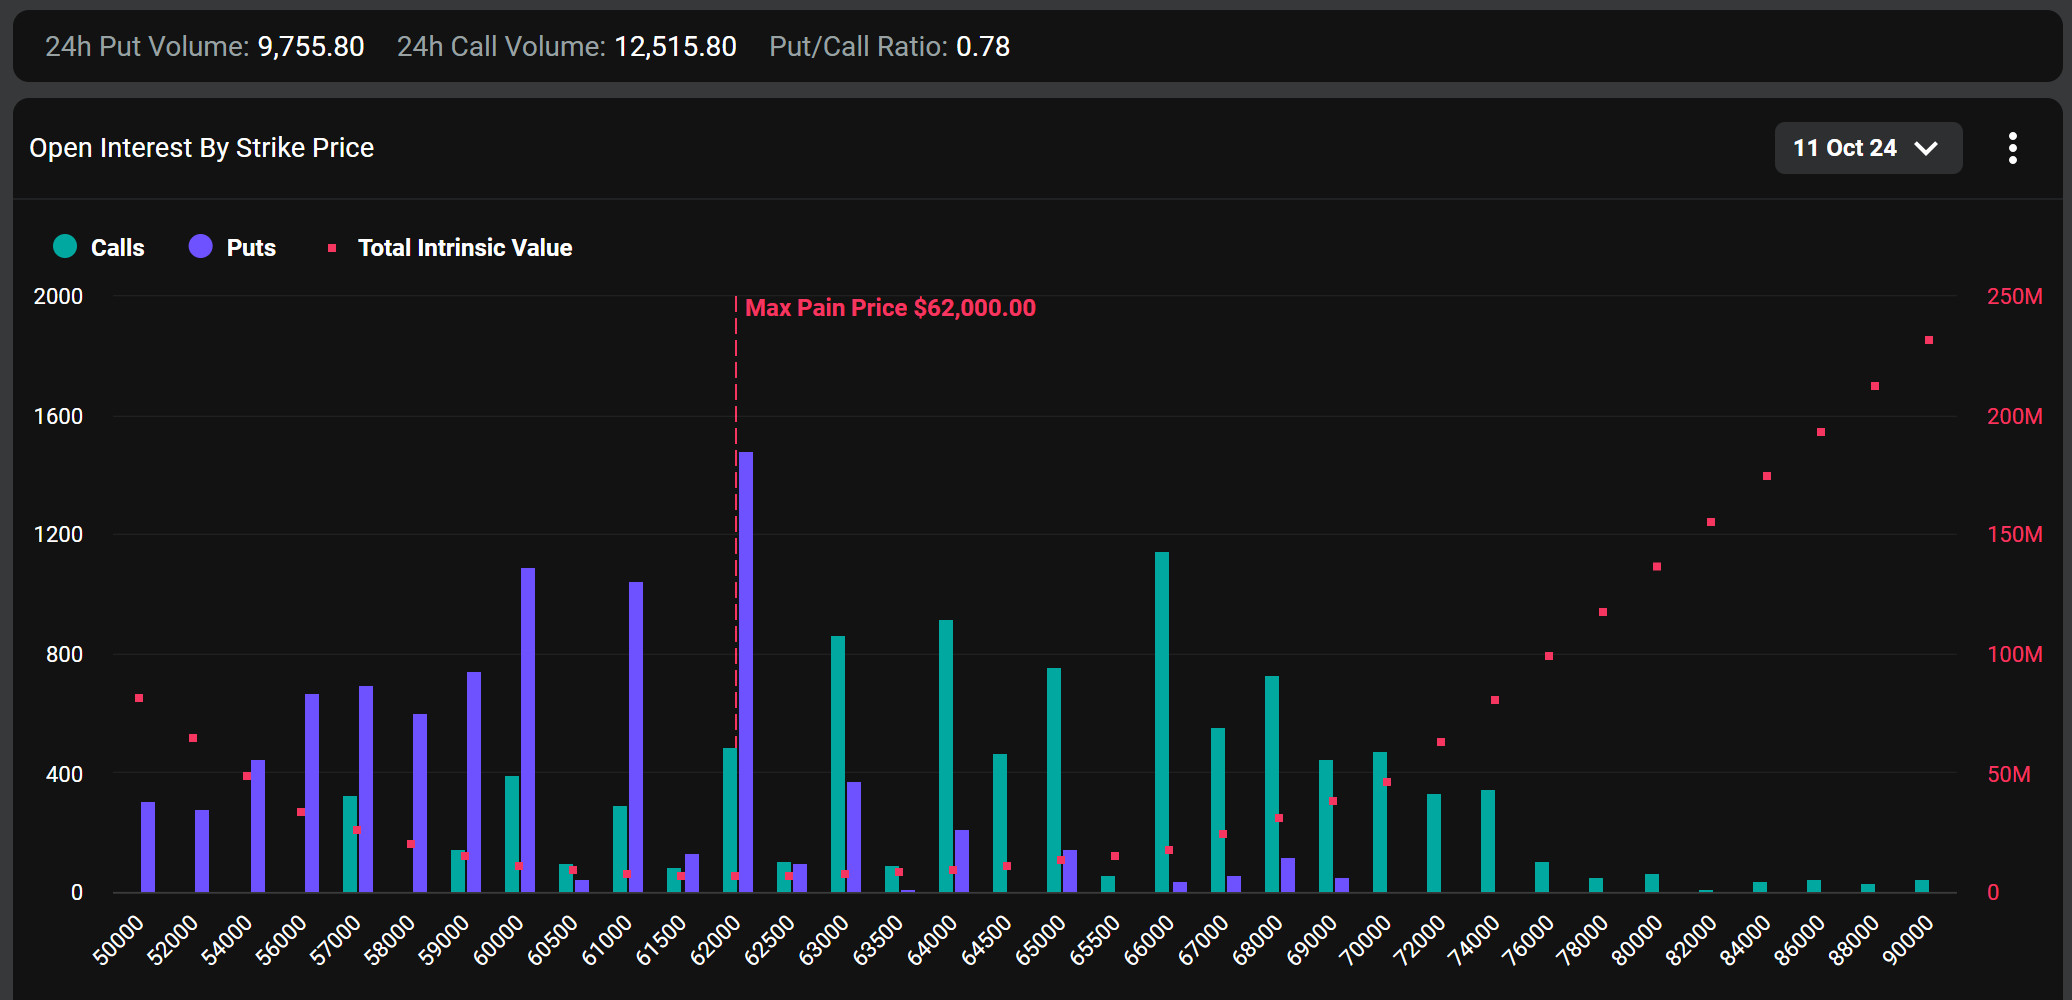The width and height of the screenshot is (2072, 1000).
Task: Click the puts bar at strike 56000
Action: coord(312,793)
